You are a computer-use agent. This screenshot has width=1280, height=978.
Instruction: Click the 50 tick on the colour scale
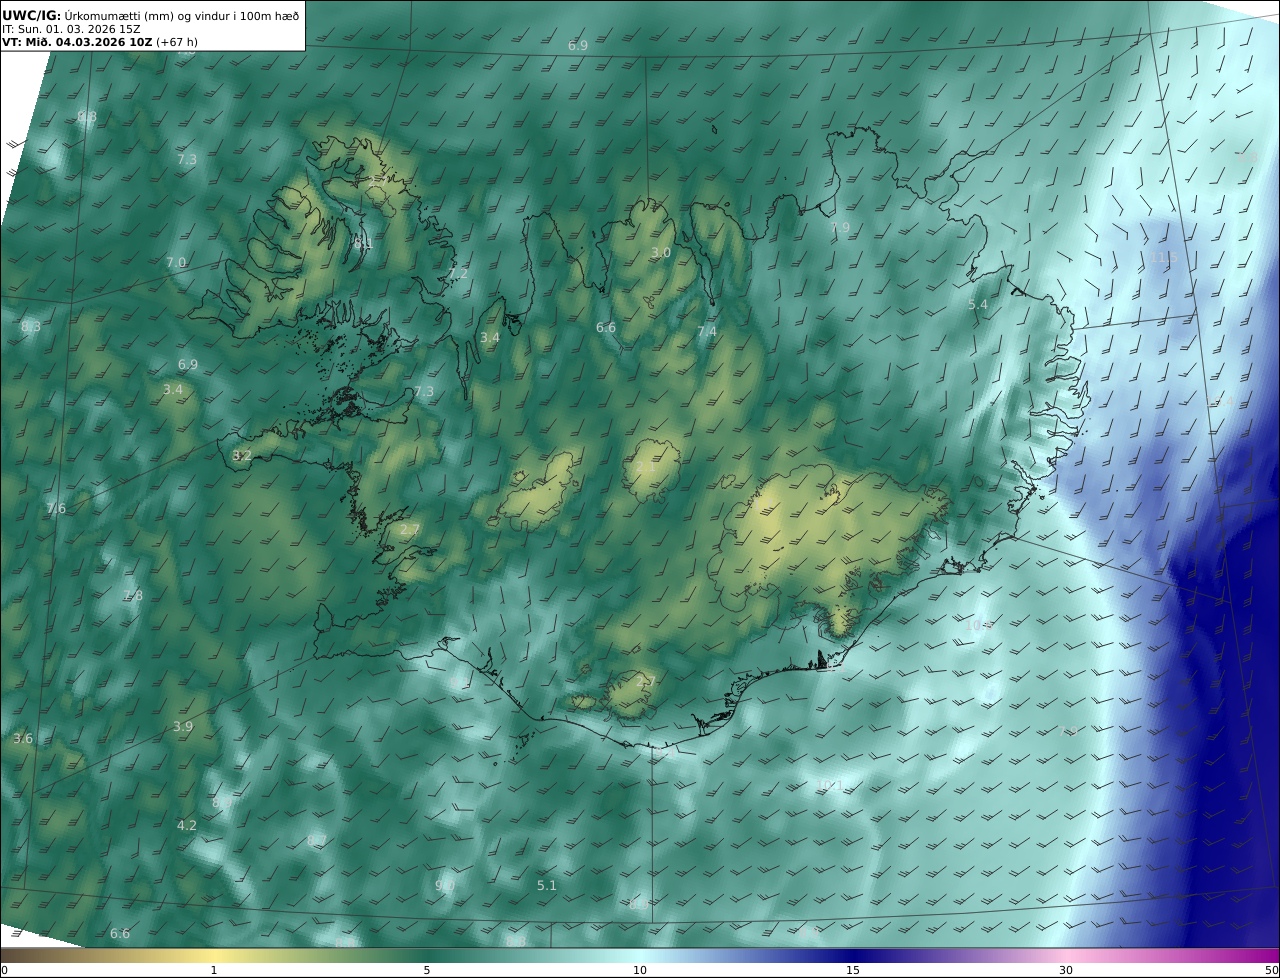(x=1271, y=970)
